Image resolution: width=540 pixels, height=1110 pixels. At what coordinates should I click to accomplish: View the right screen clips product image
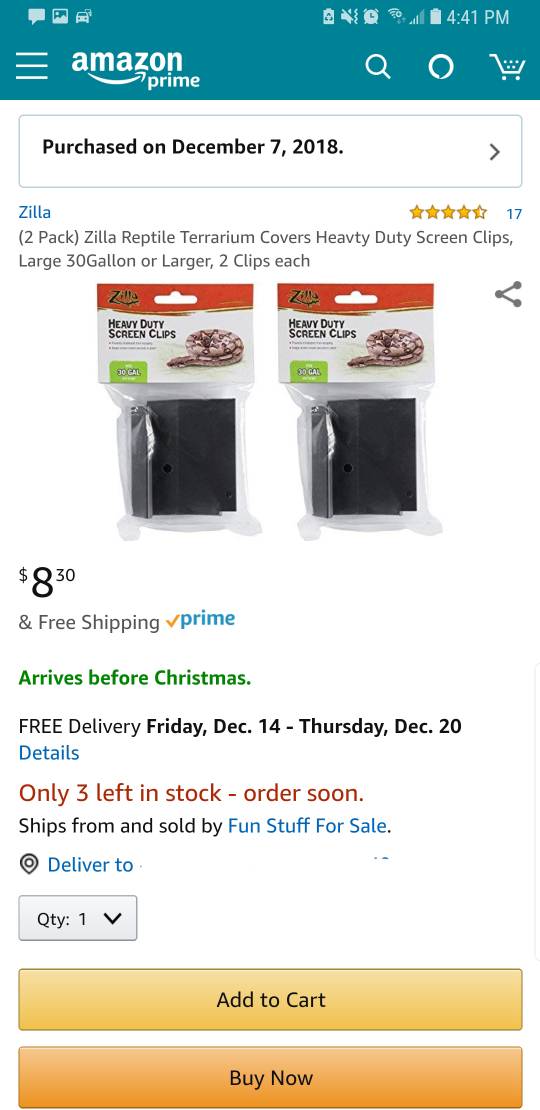[x=361, y=411]
